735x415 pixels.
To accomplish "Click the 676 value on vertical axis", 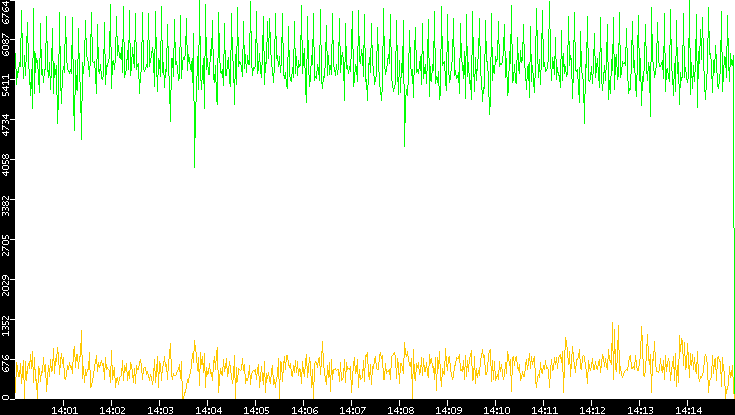I will 6,364.
